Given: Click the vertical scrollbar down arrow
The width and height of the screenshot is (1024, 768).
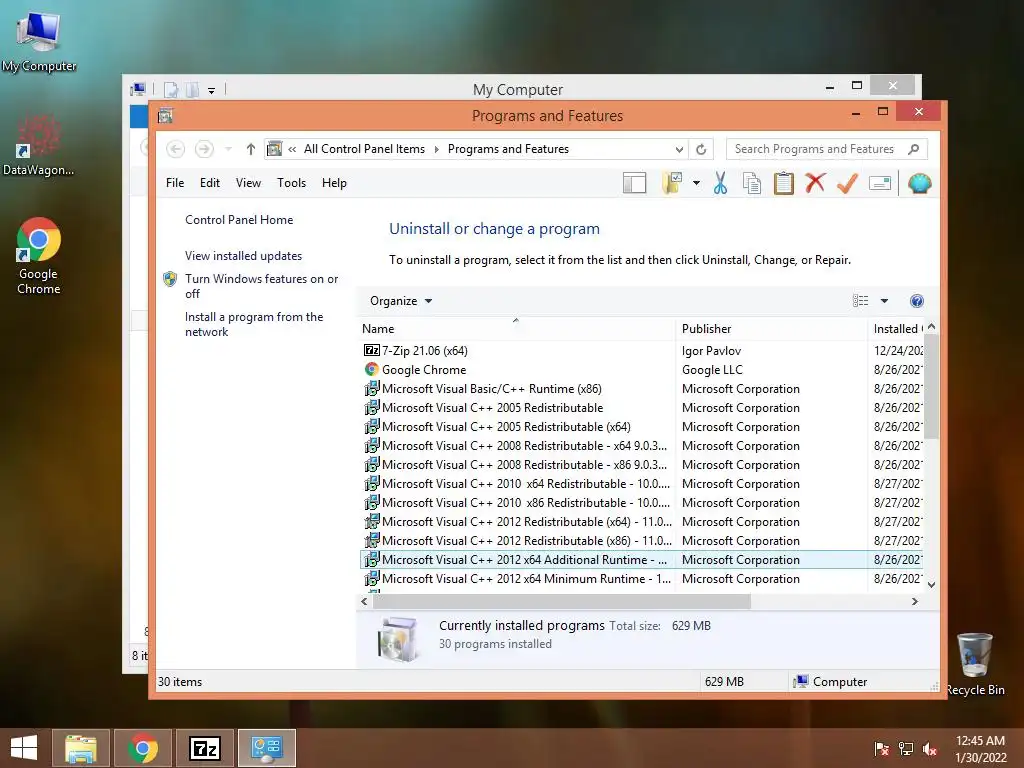Looking at the screenshot, I should pyautogui.click(x=932, y=585).
